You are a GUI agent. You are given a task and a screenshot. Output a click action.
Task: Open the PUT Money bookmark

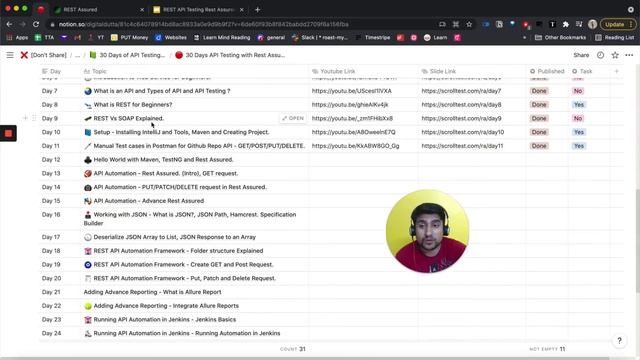pos(129,38)
